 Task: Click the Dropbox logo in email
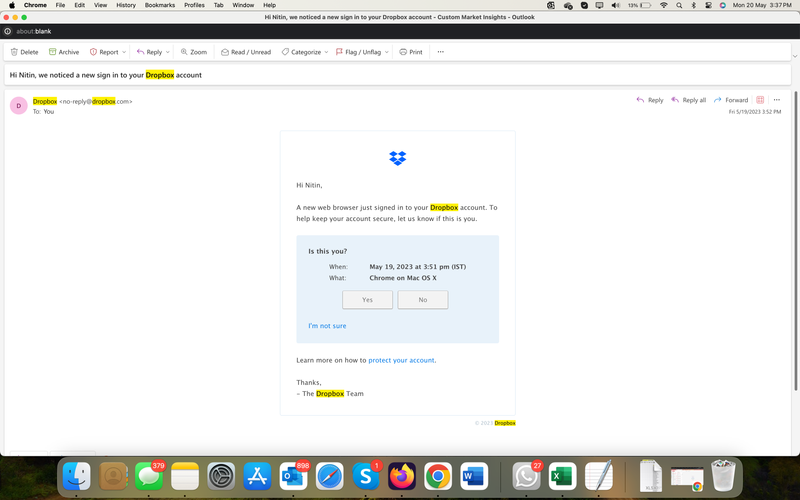397,158
